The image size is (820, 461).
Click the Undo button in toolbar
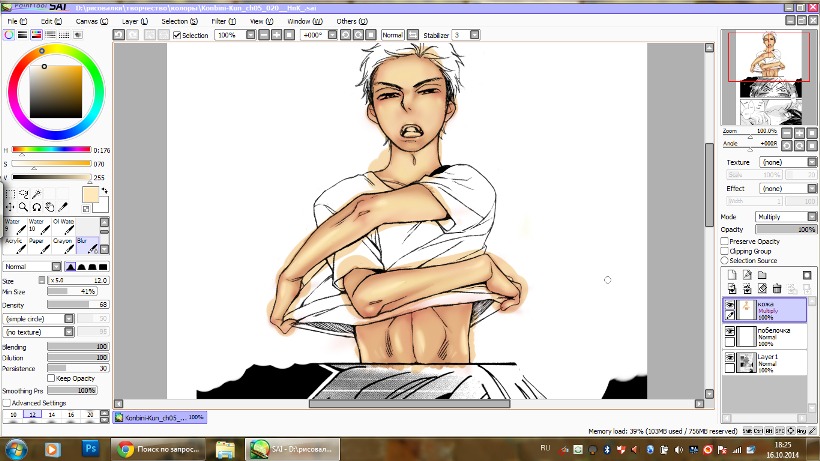coord(119,35)
